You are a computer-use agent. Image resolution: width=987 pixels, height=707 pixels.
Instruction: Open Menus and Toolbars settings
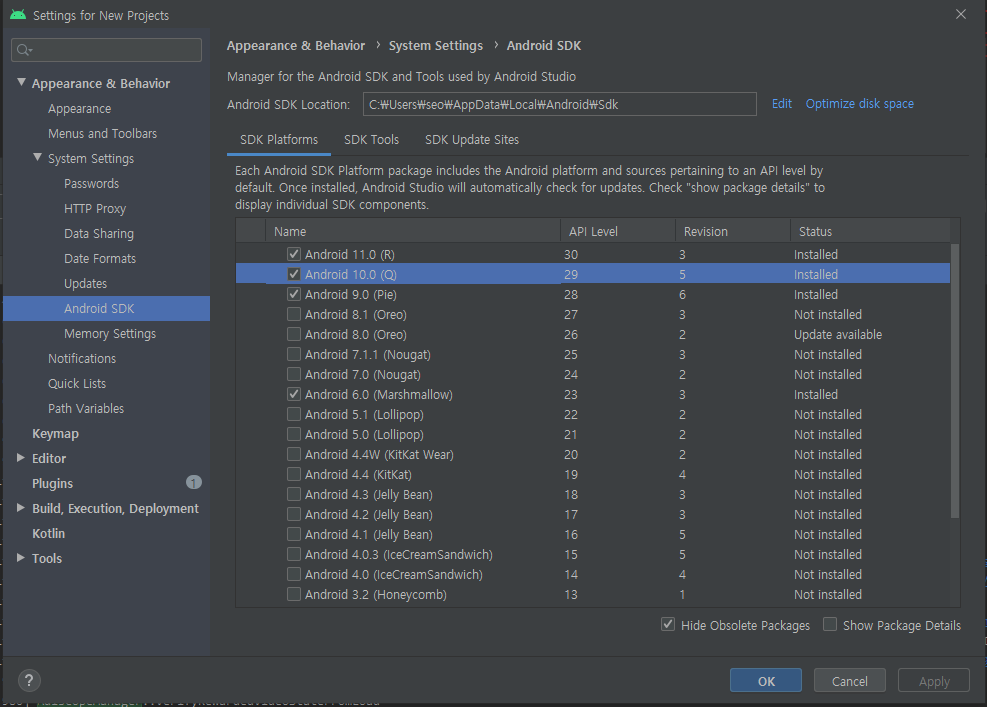coord(103,133)
